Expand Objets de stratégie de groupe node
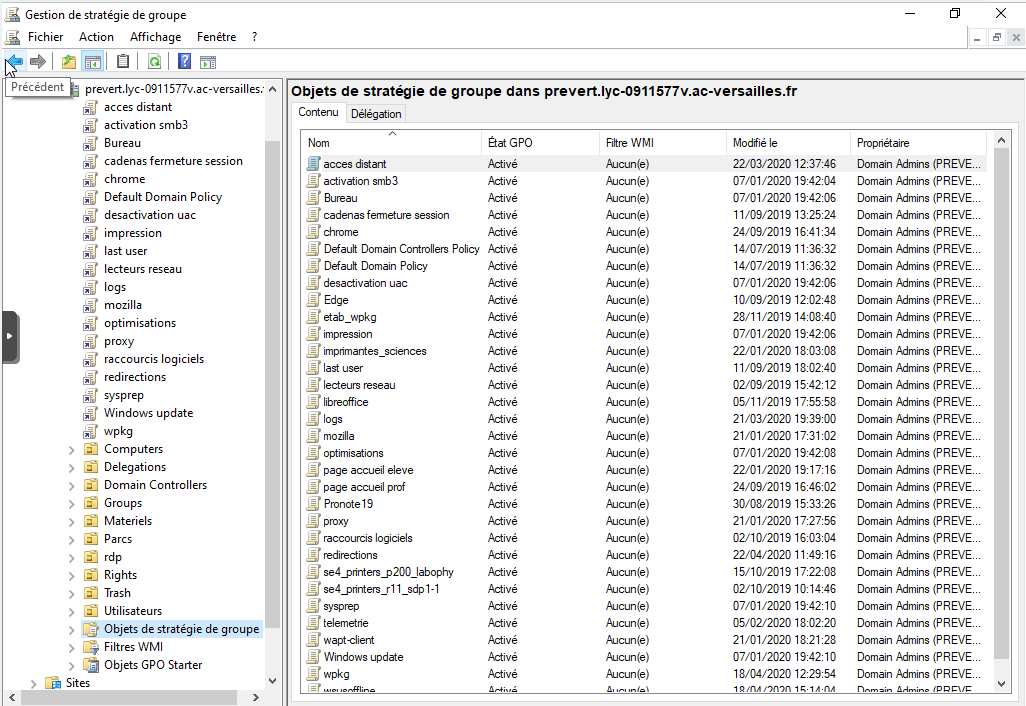The image size is (1026, 706). coord(71,629)
